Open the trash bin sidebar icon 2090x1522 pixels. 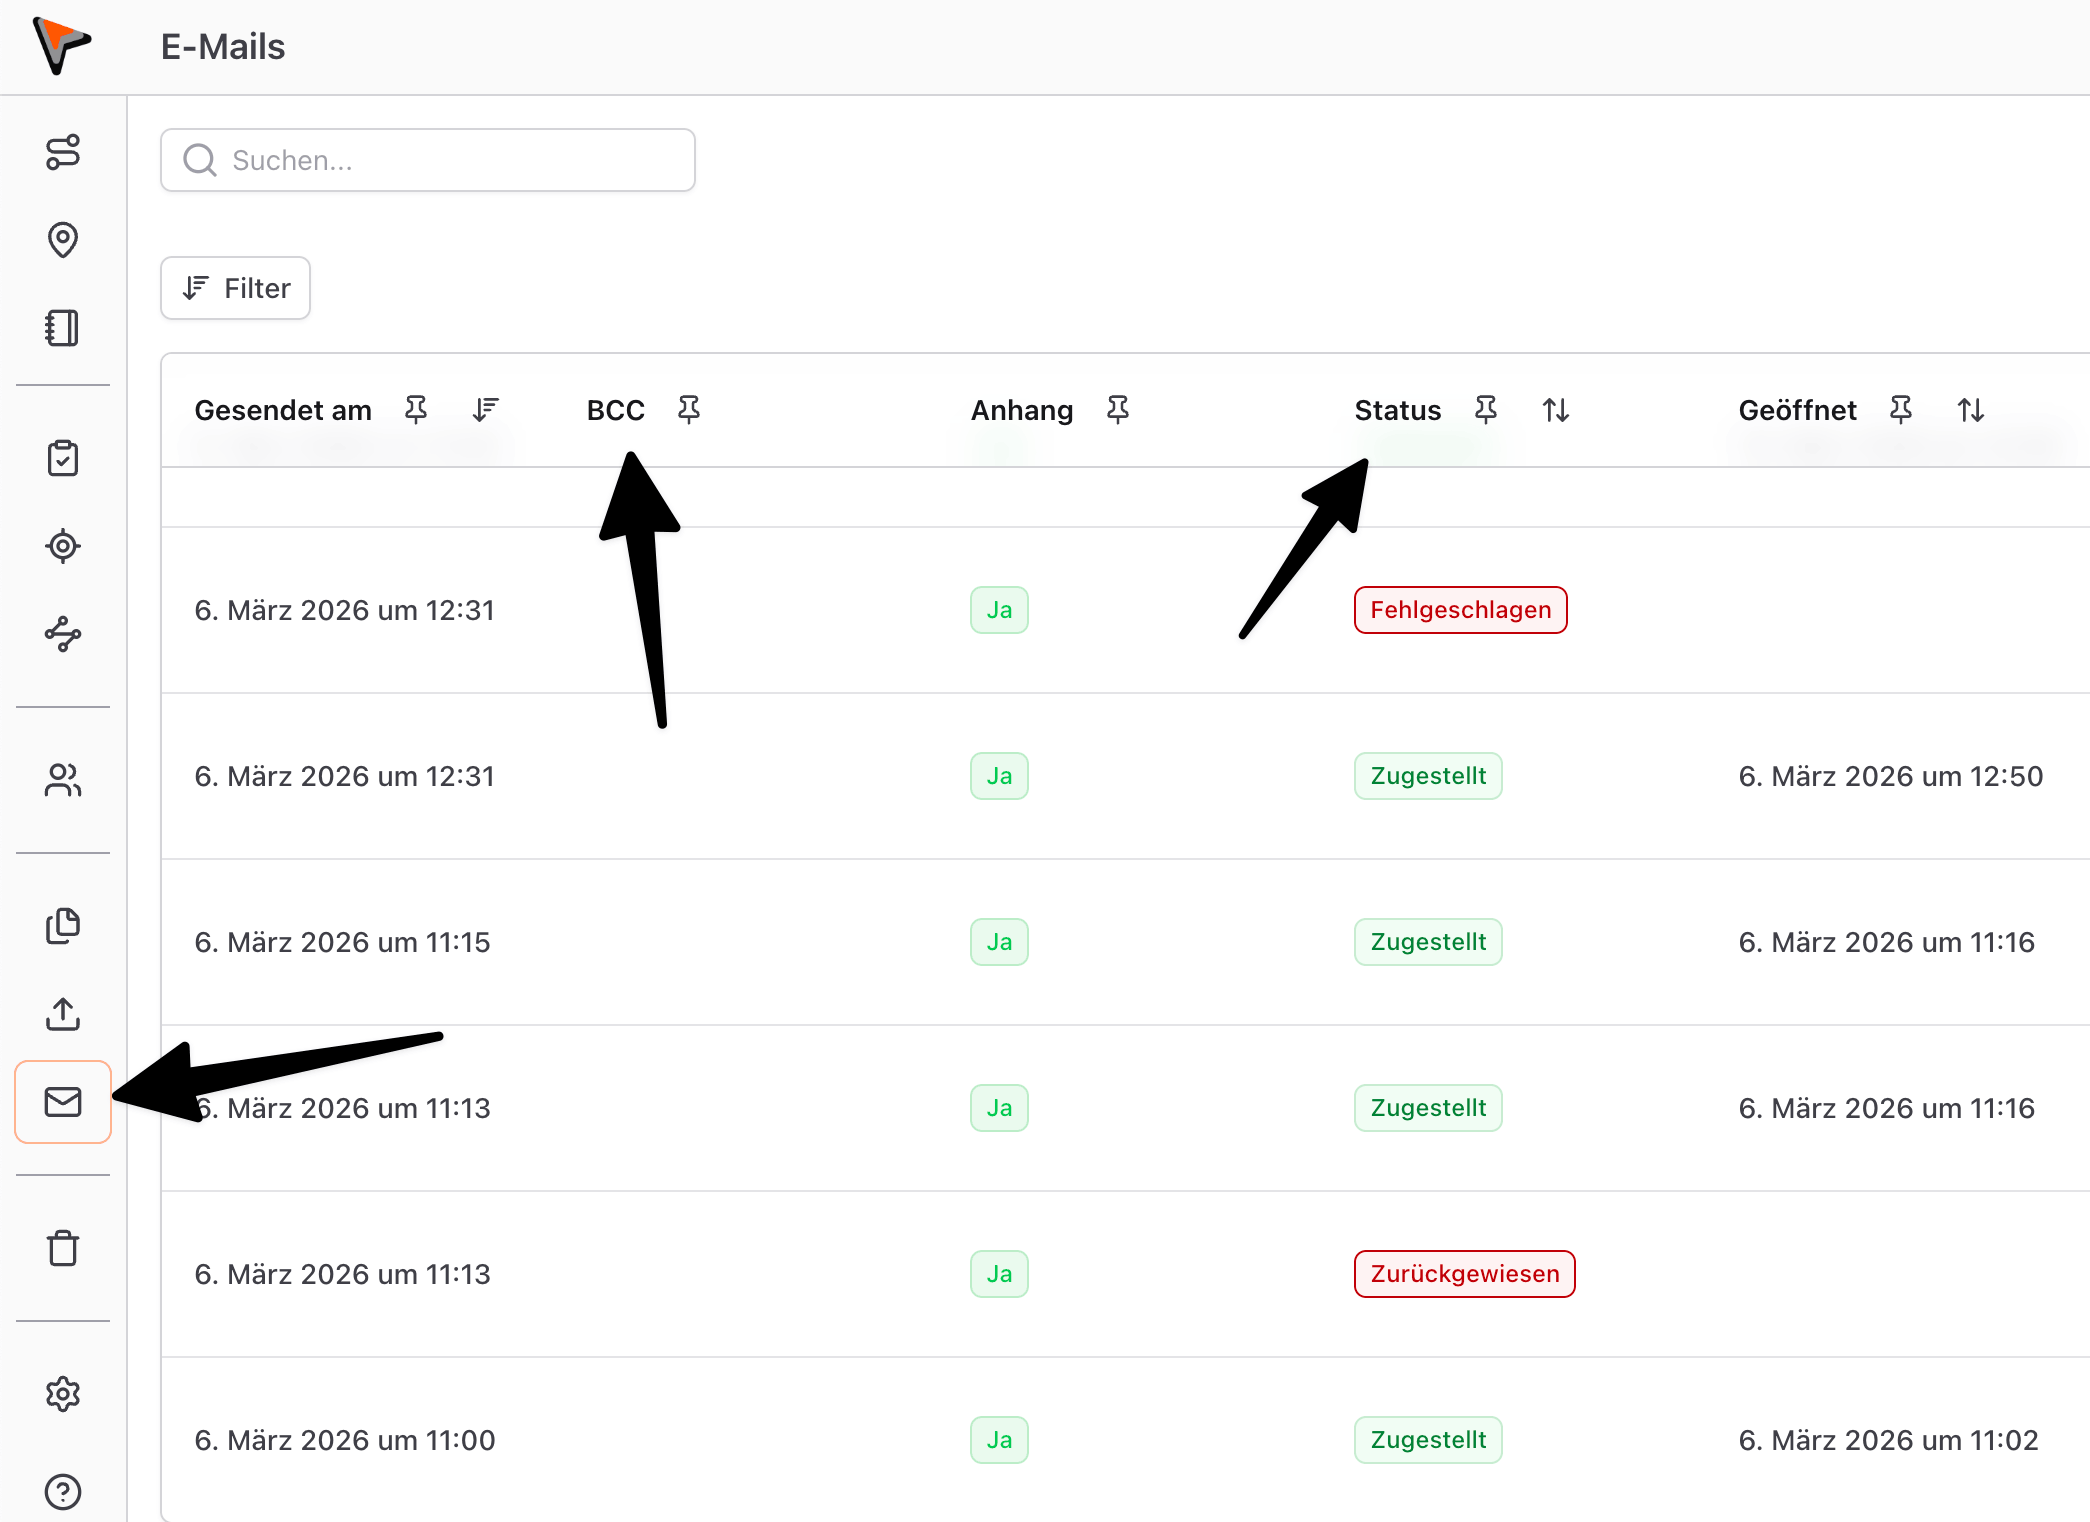(62, 1248)
